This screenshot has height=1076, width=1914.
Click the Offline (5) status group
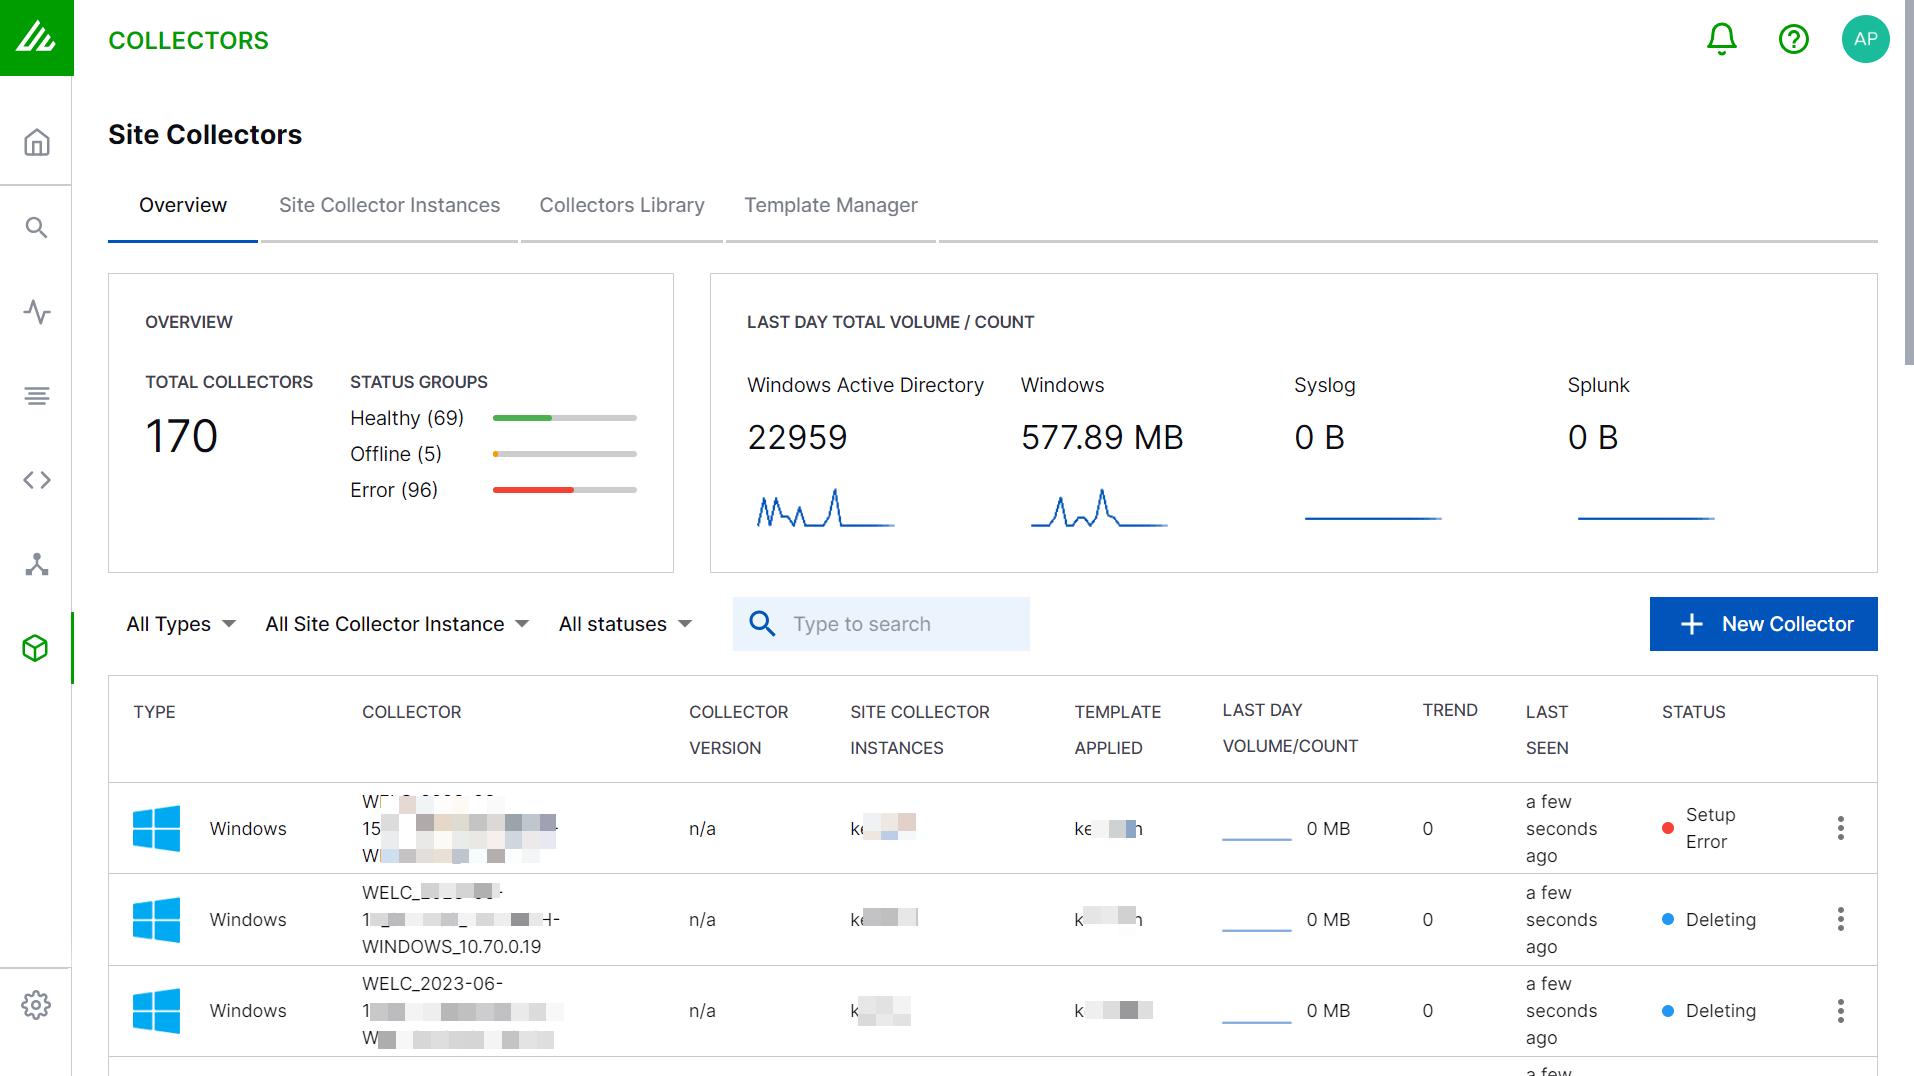point(396,454)
